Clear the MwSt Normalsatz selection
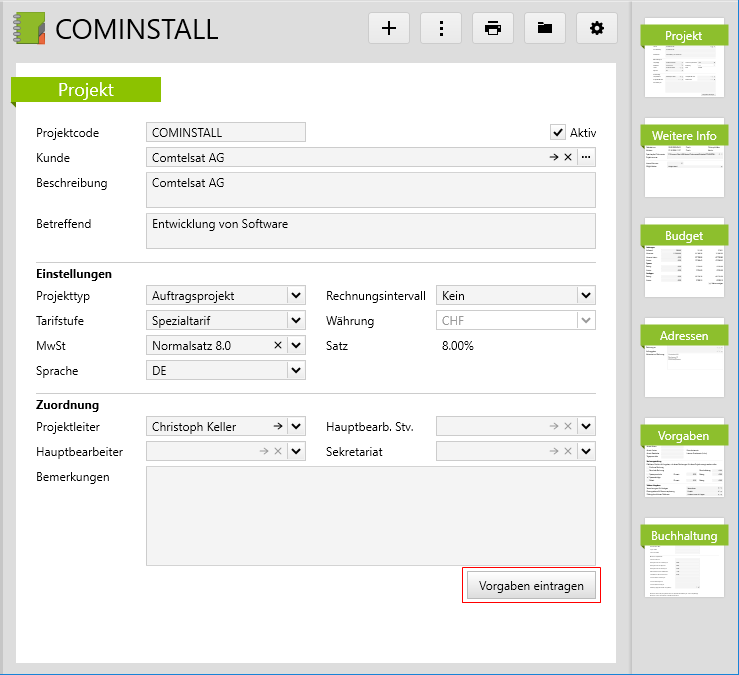The width and height of the screenshot is (739, 675). click(279, 345)
